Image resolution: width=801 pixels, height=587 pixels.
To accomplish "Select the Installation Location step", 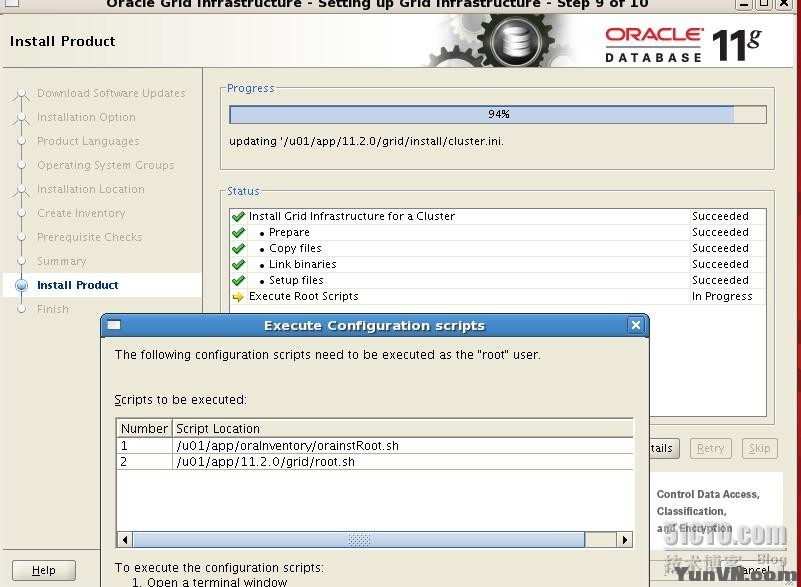I will click(91, 189).
